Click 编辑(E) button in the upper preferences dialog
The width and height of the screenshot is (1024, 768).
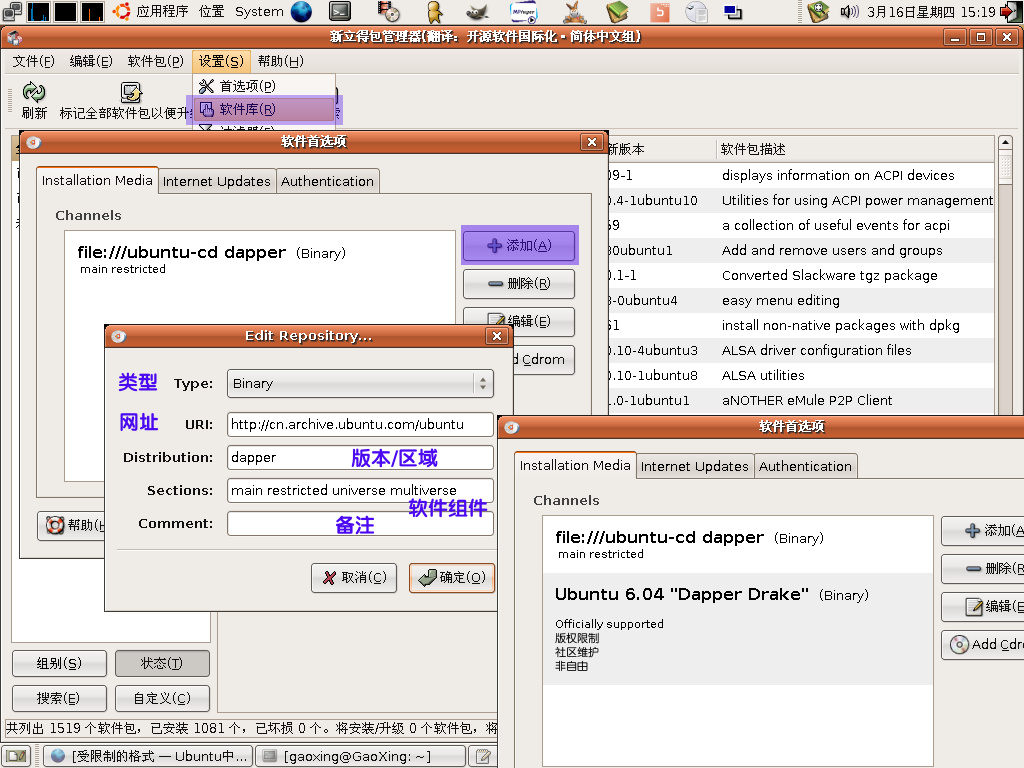click(x=519, y=321)
